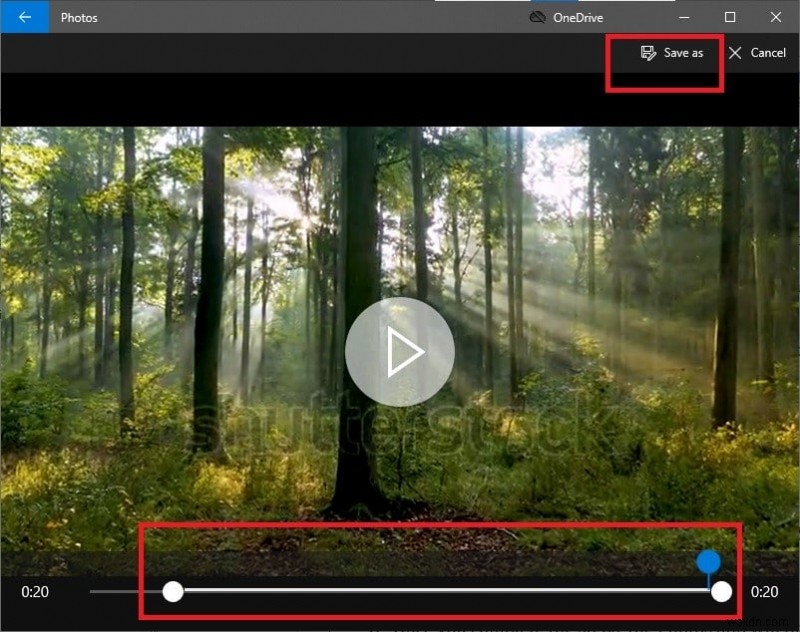Image resolution: width=800 pixels, height=632 pixels.
Task: Click the right 0:20 duration label
Action: point(765,592)
